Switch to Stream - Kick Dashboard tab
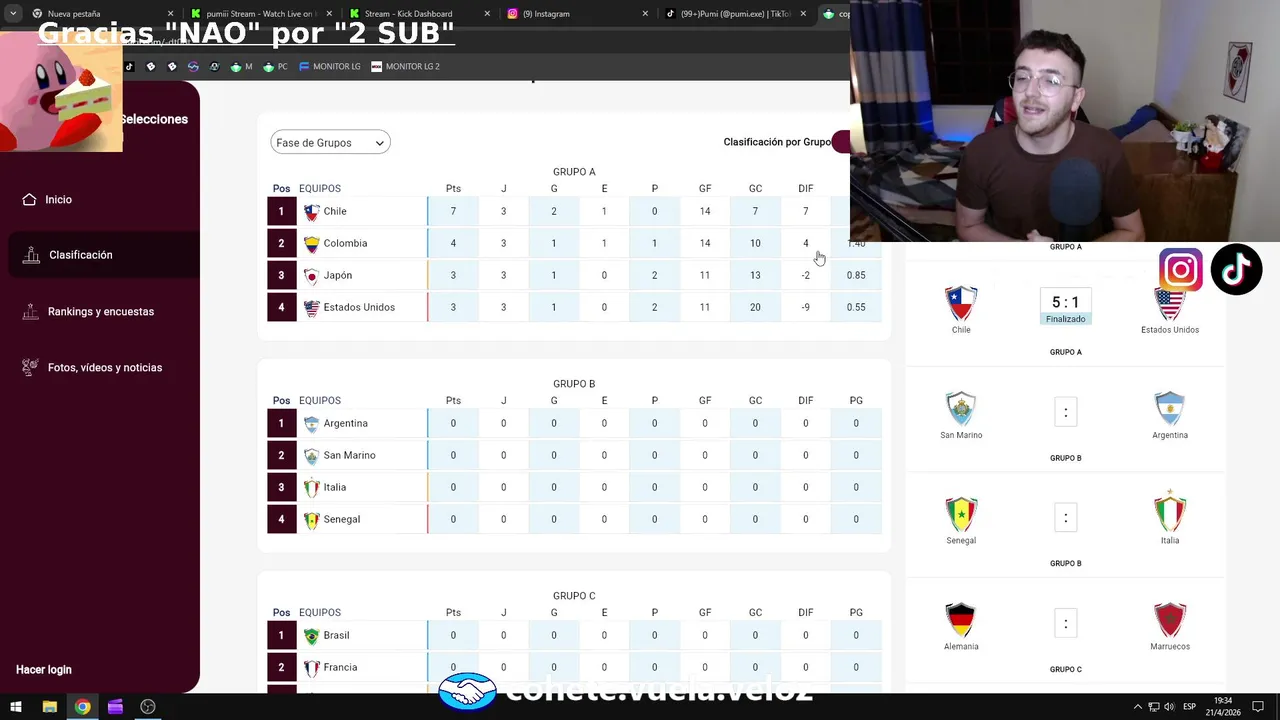This screenshot has width=1280, height=720. point(420,14)
